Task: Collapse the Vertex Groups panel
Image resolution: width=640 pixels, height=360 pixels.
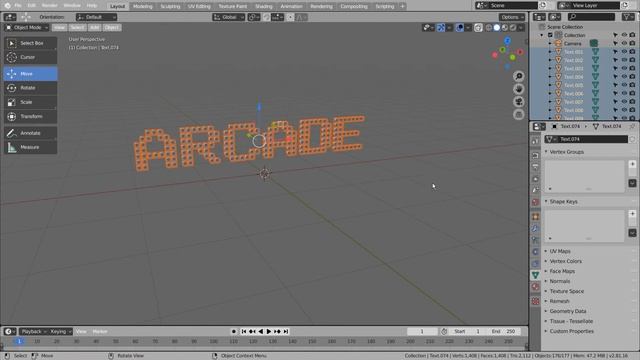Action: coord(566,152)
